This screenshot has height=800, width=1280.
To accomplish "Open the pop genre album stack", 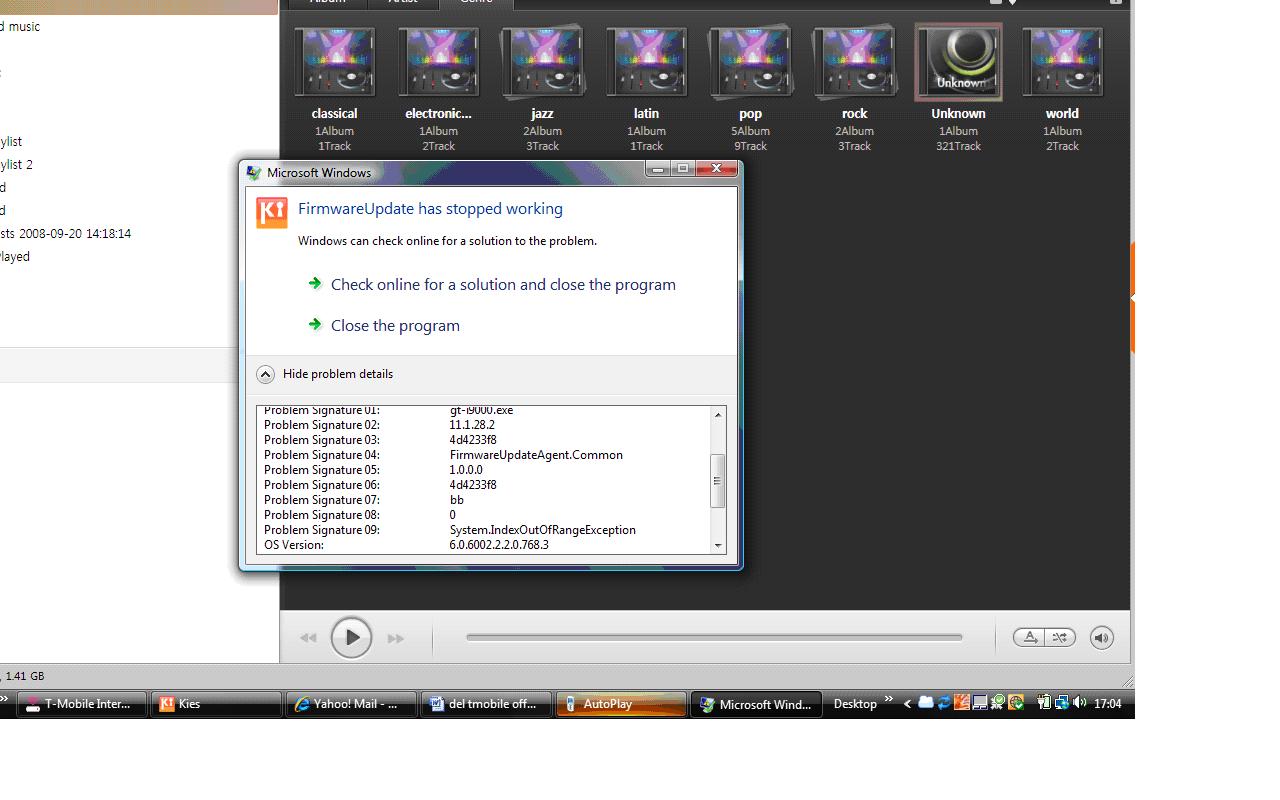I will click(x=751, y=63).
